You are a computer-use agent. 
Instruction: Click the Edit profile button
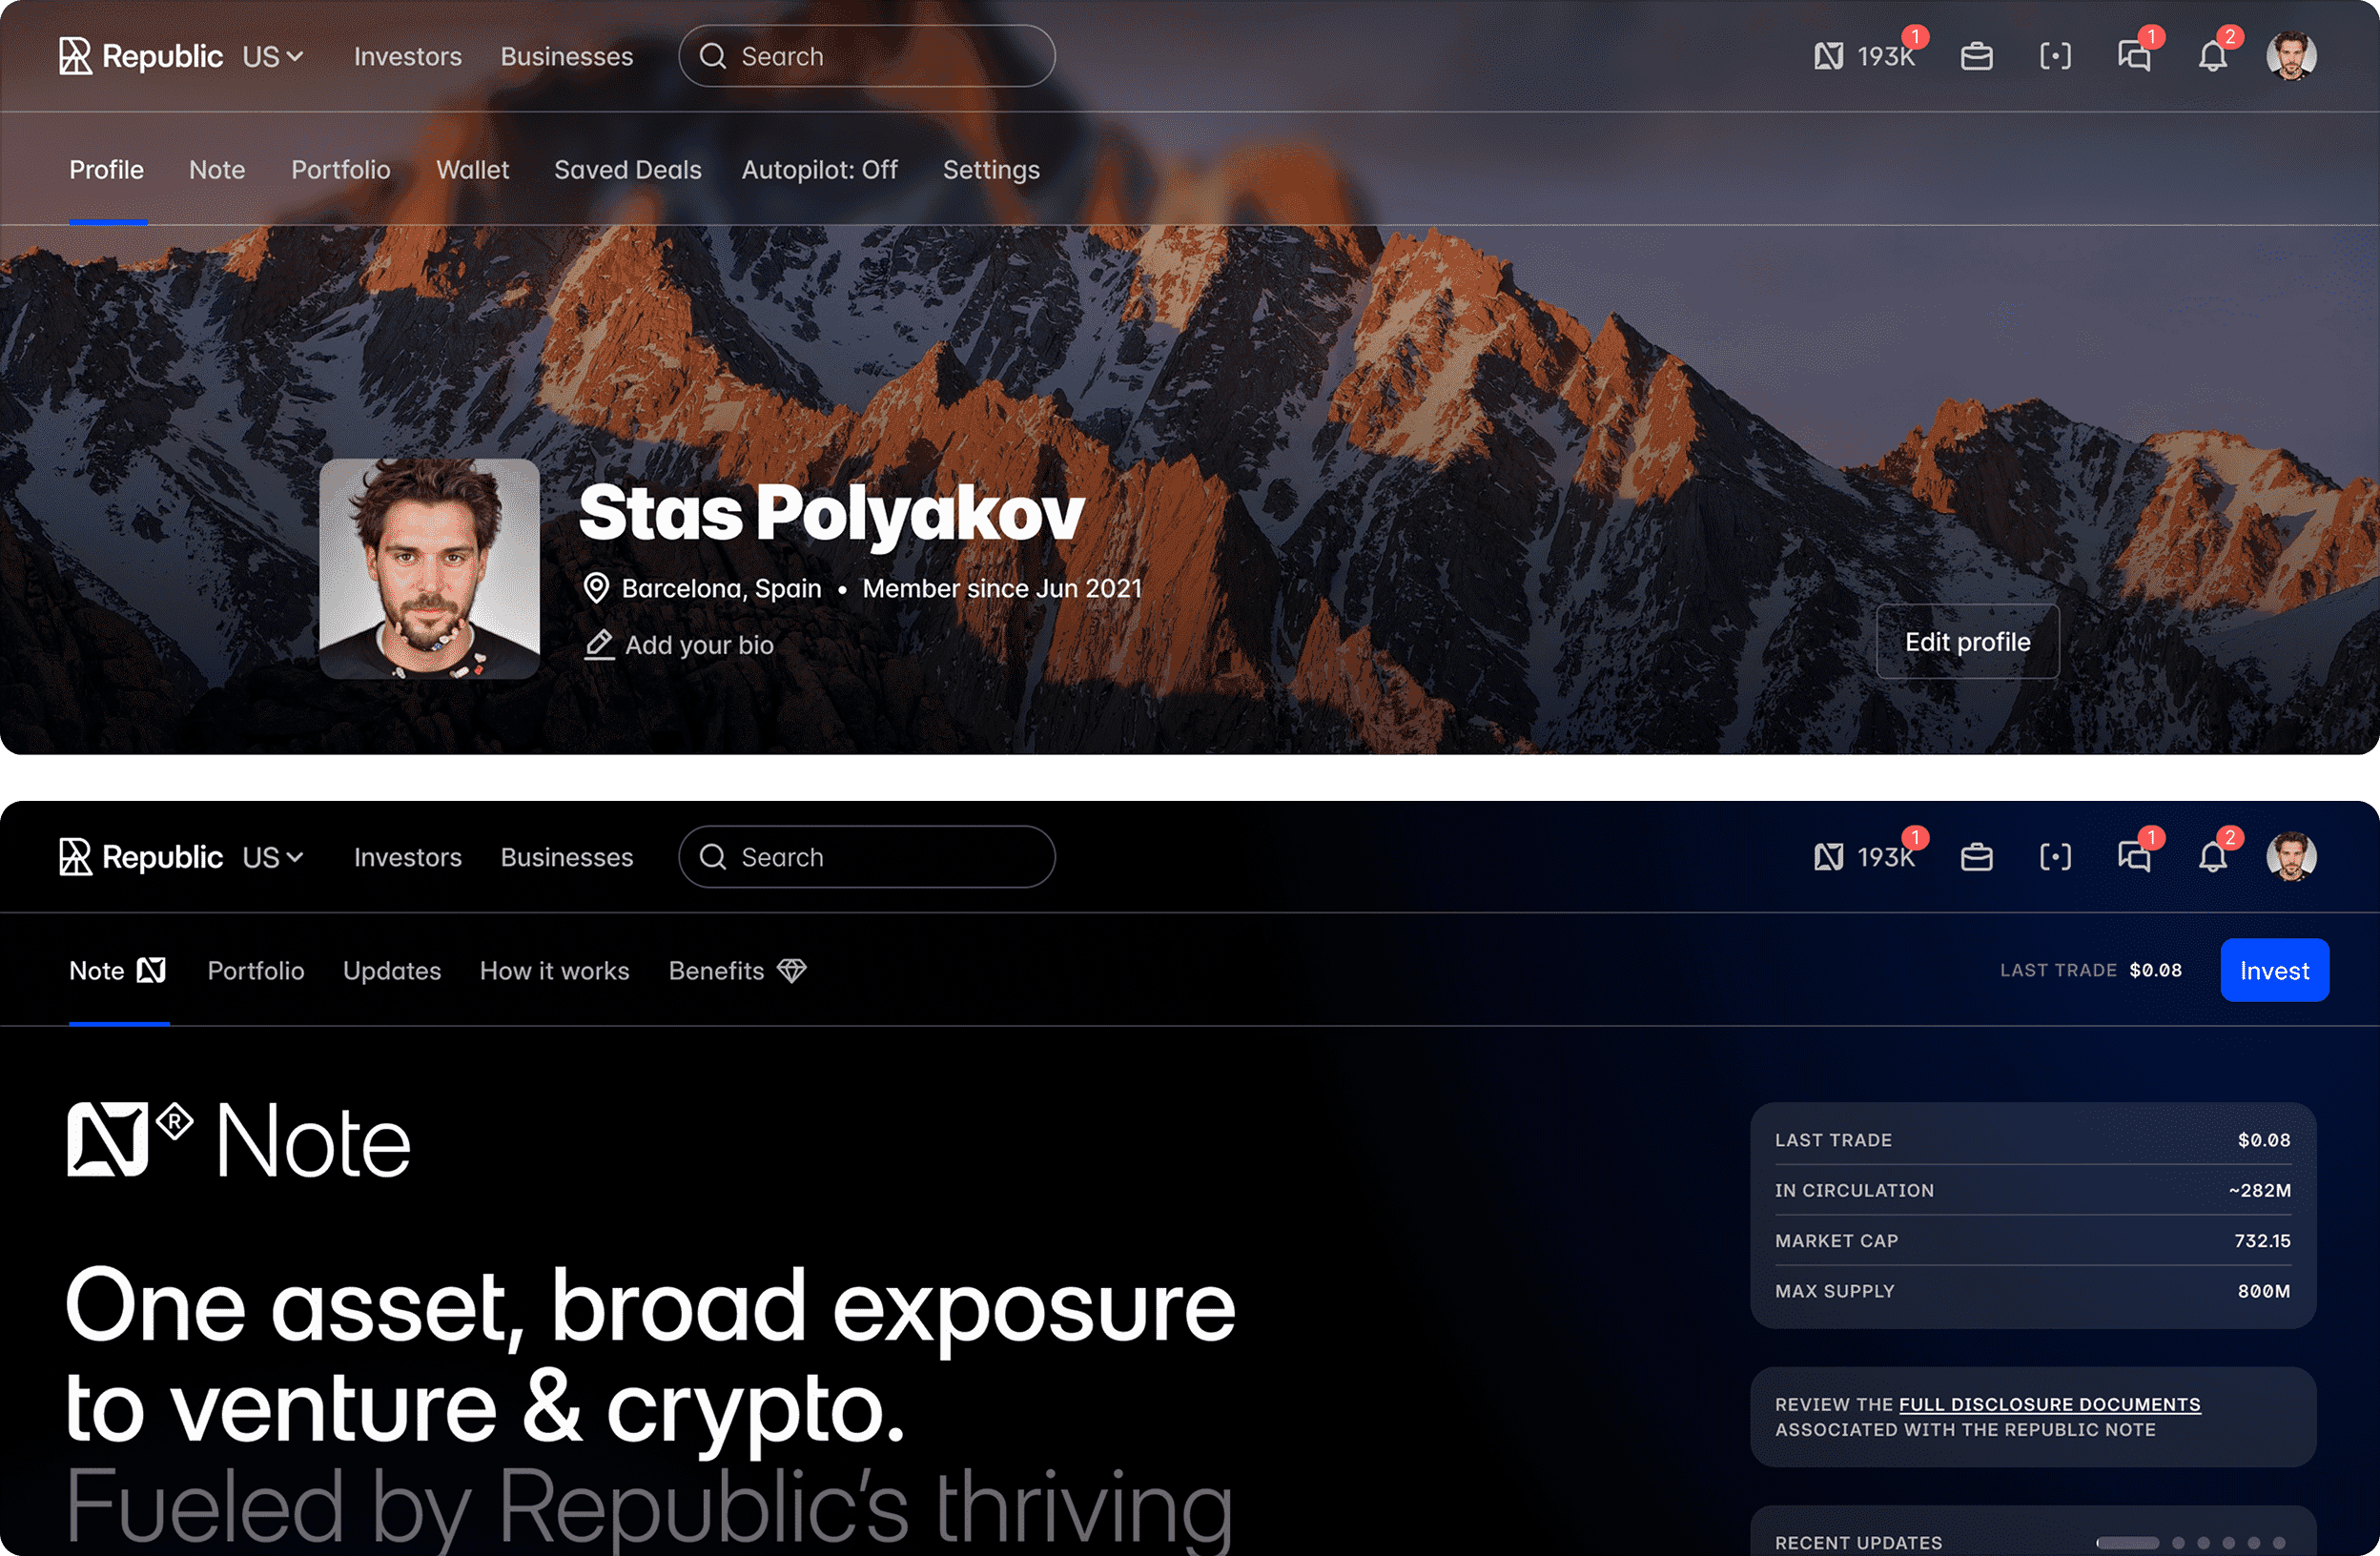[x=1967, y=642]
